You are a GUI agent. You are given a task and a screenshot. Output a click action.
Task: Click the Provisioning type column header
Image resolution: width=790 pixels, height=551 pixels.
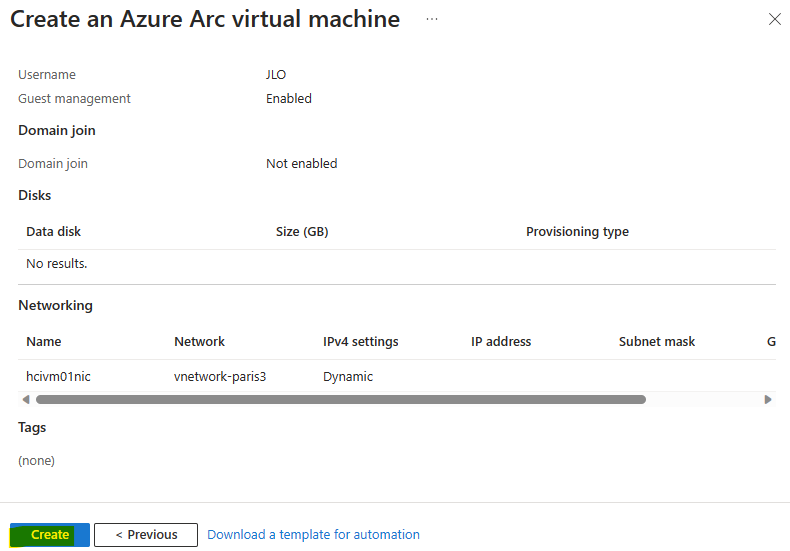pyautogui.click(x=577, y=231)
